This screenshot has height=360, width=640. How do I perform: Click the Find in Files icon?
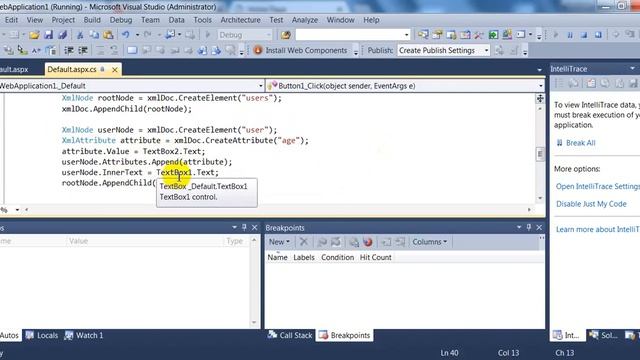coord(286,35)
